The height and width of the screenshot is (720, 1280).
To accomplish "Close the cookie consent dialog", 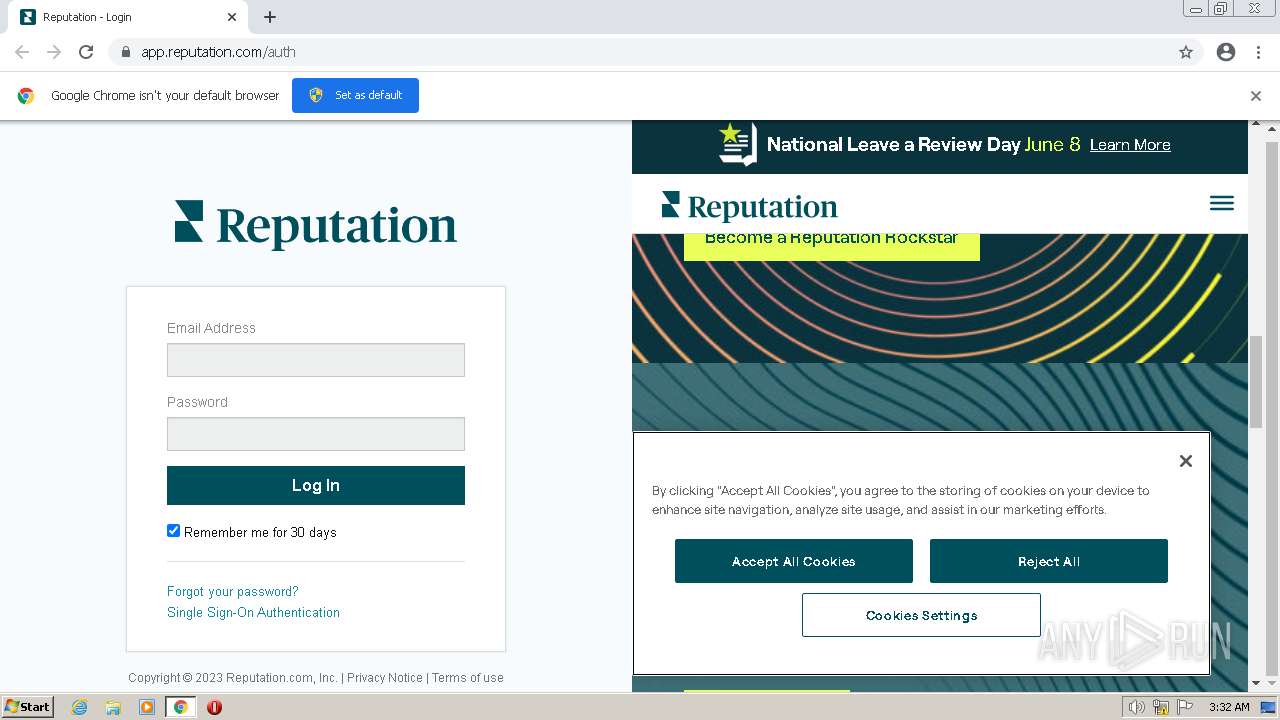I will point(1186,461).
